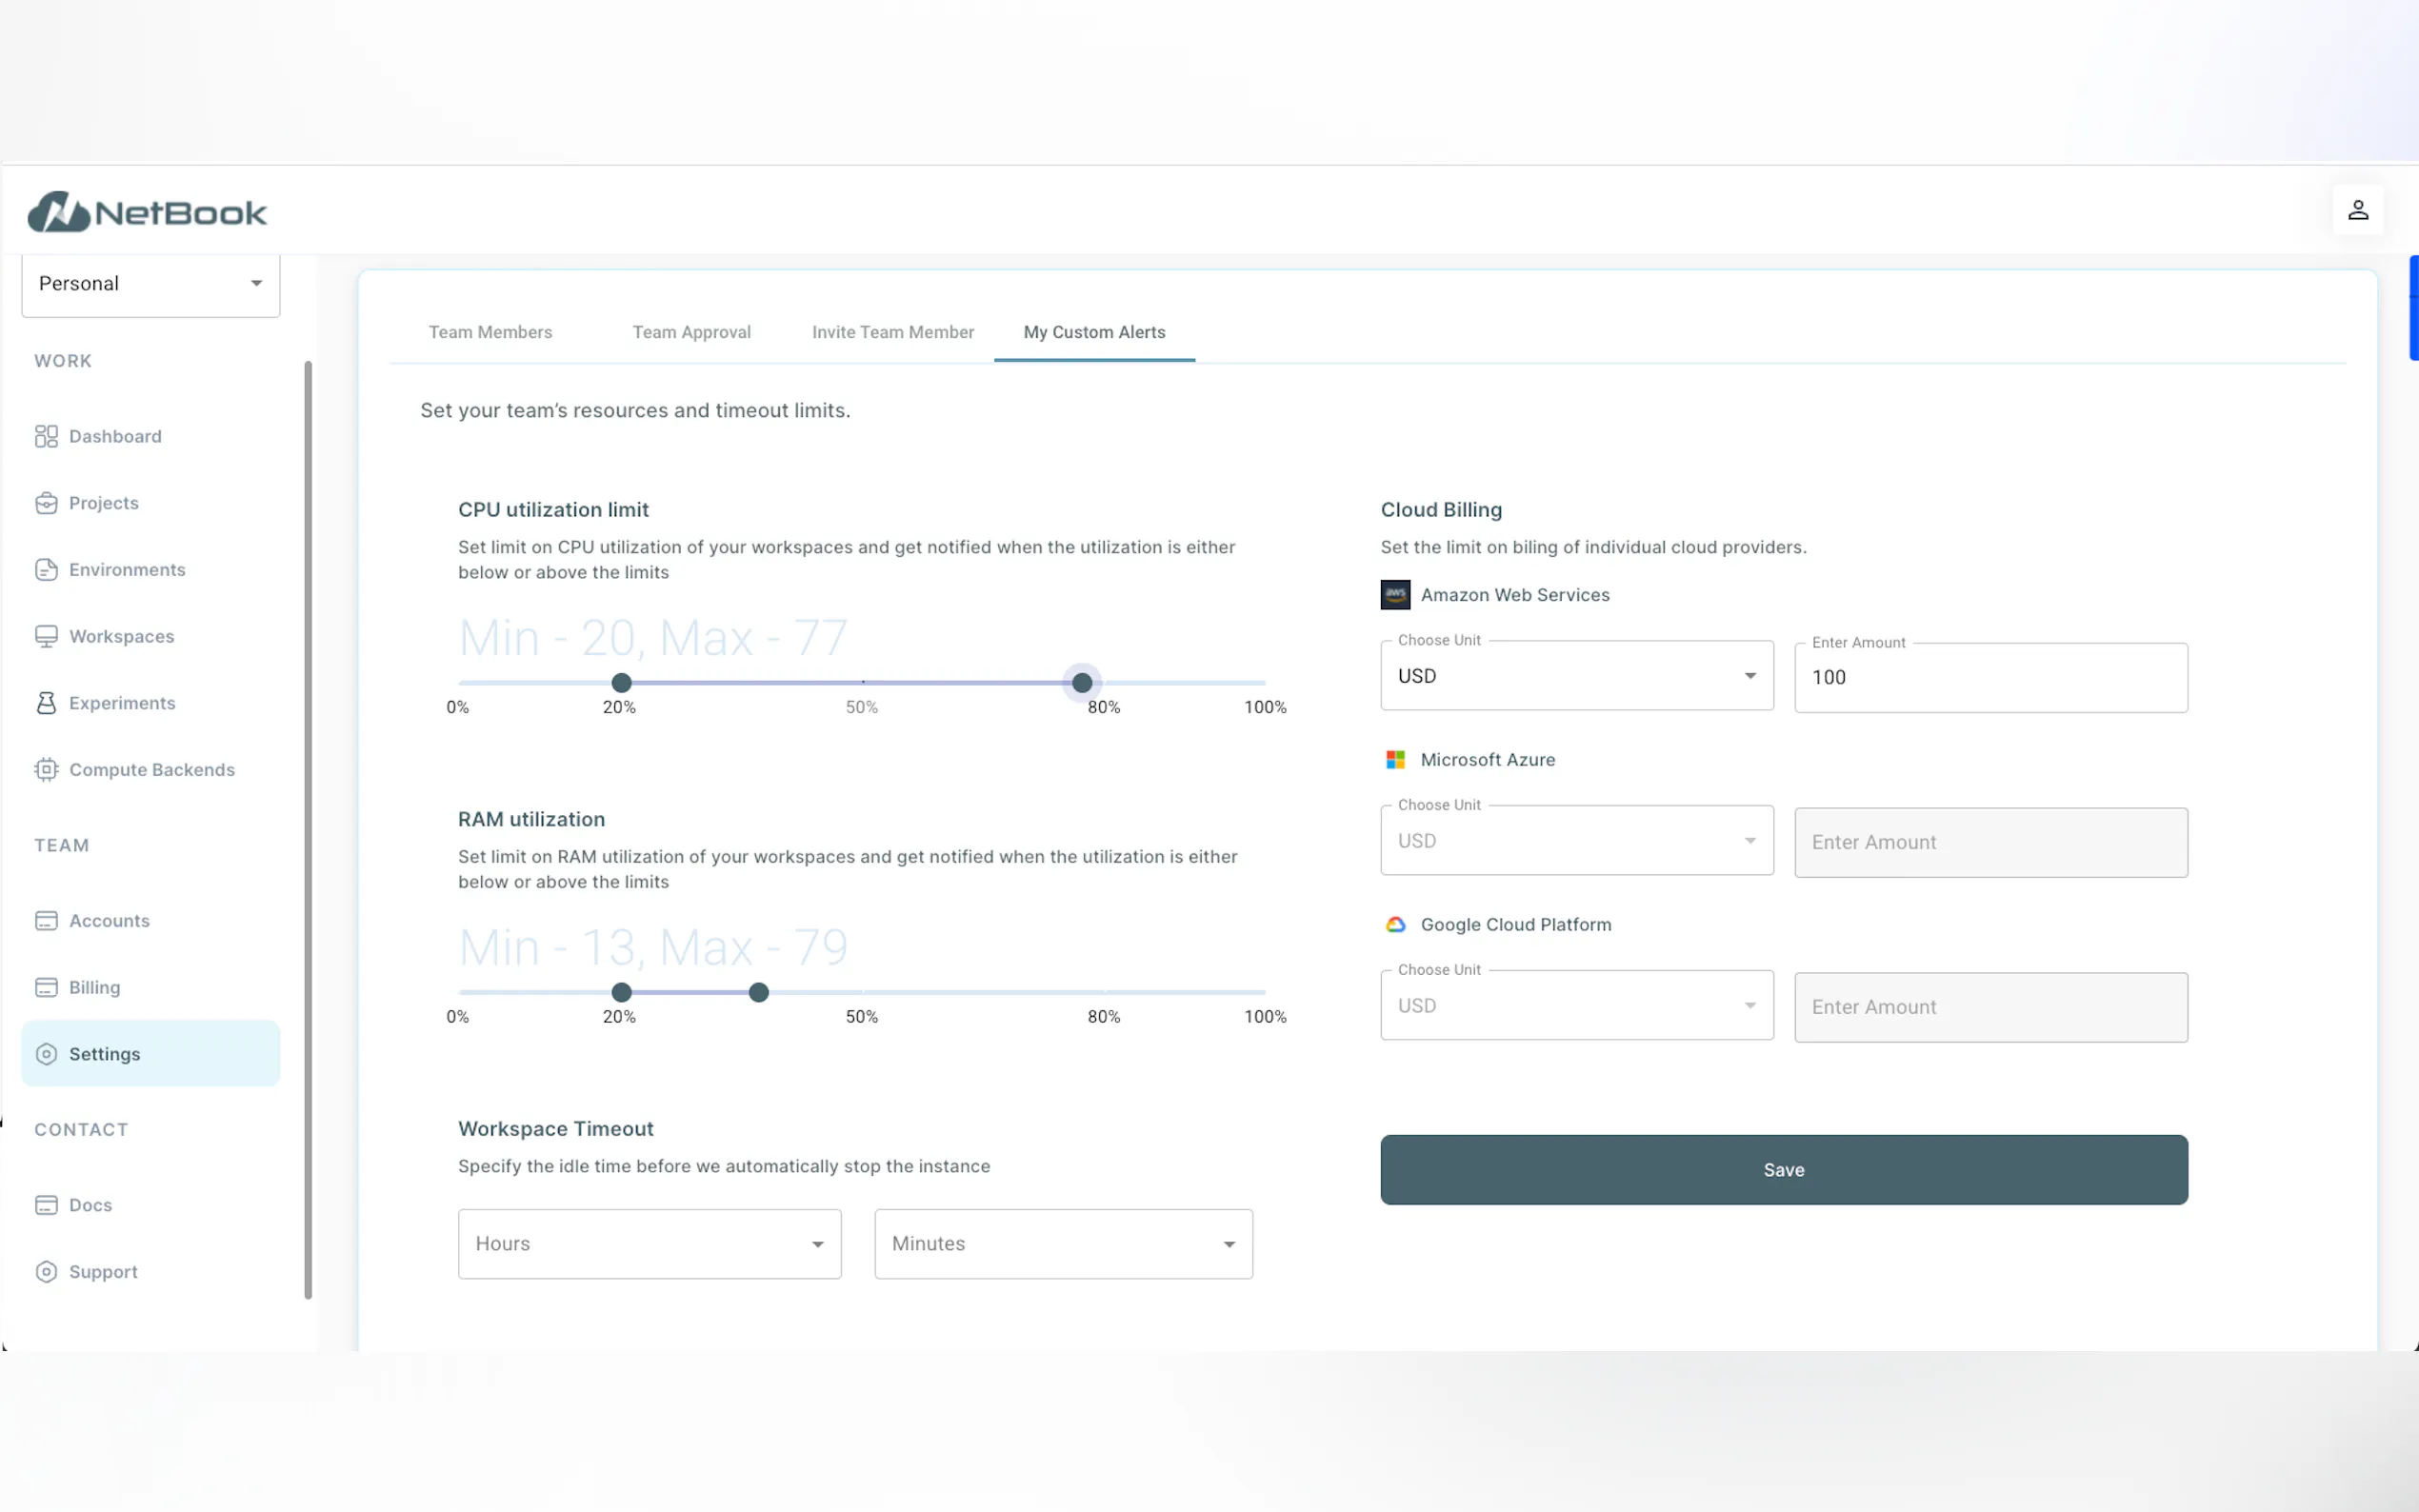
Task: Switch to the Team Members tab
Action: coord(490,332)
